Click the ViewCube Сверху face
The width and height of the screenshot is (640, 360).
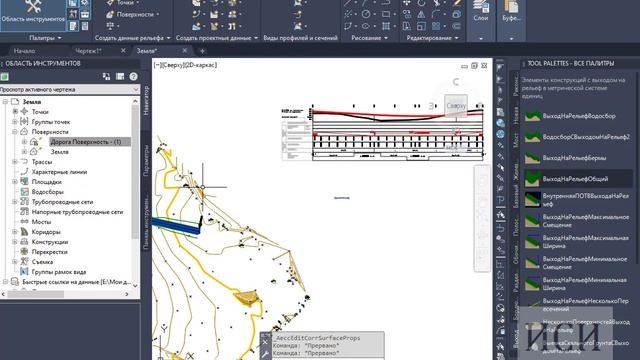coord(456,106)
